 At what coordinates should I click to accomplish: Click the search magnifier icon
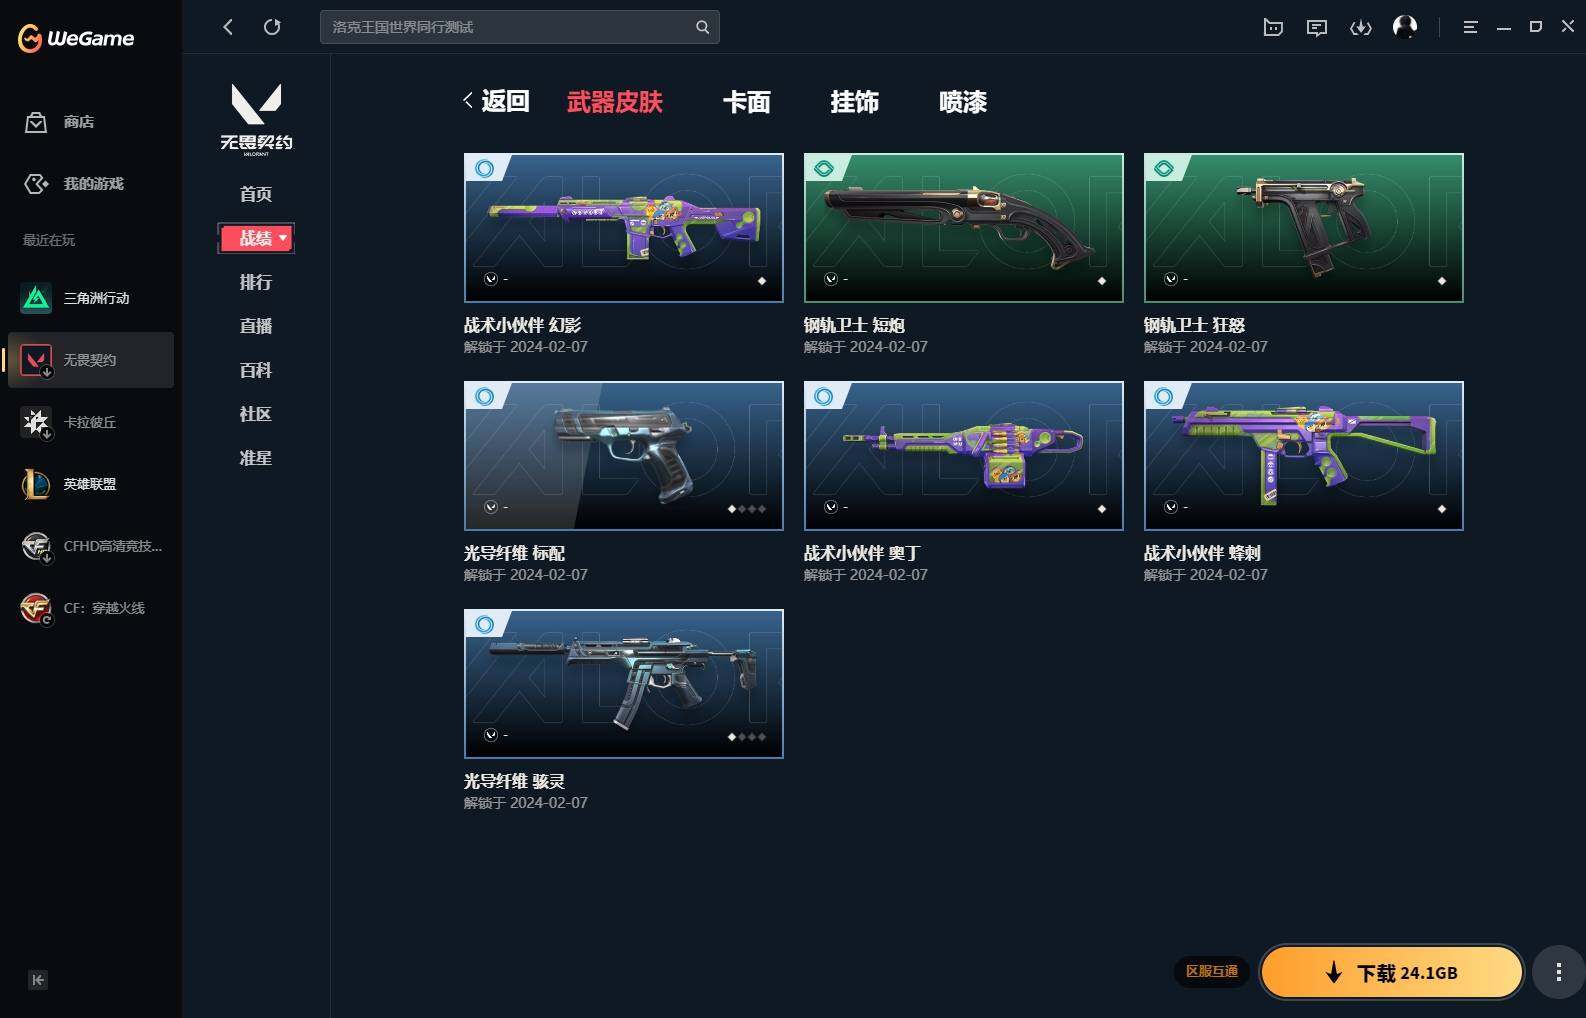click(702, 27)
